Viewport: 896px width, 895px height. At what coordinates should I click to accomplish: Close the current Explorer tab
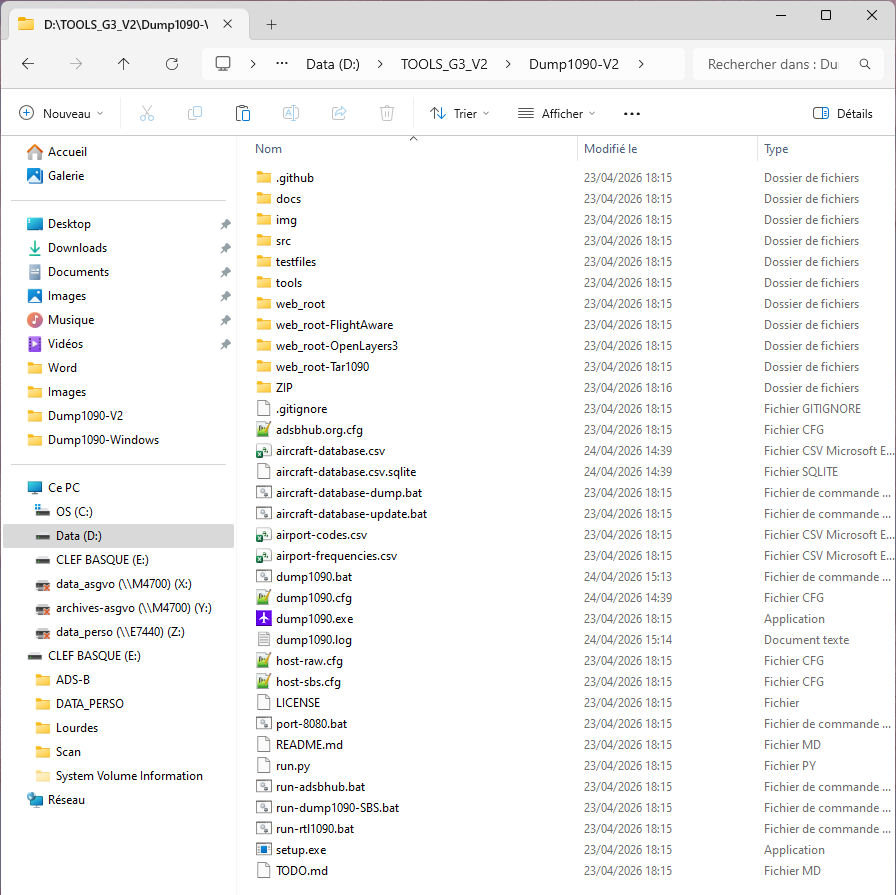tap(227, 24)
